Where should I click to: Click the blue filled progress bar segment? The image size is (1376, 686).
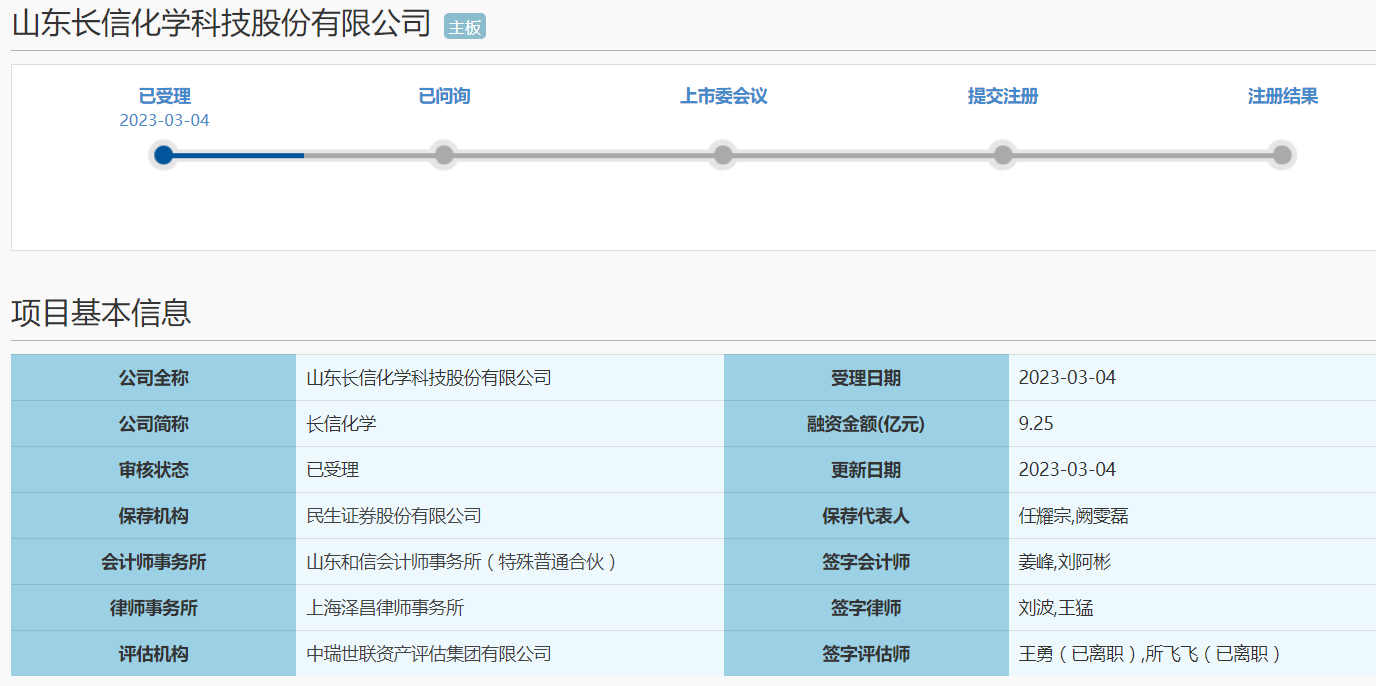[240, 155]
